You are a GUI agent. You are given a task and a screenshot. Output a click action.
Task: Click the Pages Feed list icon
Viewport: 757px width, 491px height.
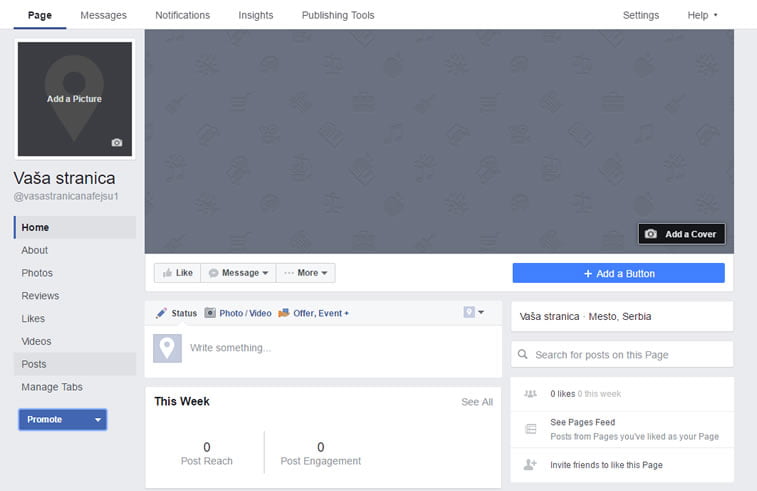pos(531,429)
